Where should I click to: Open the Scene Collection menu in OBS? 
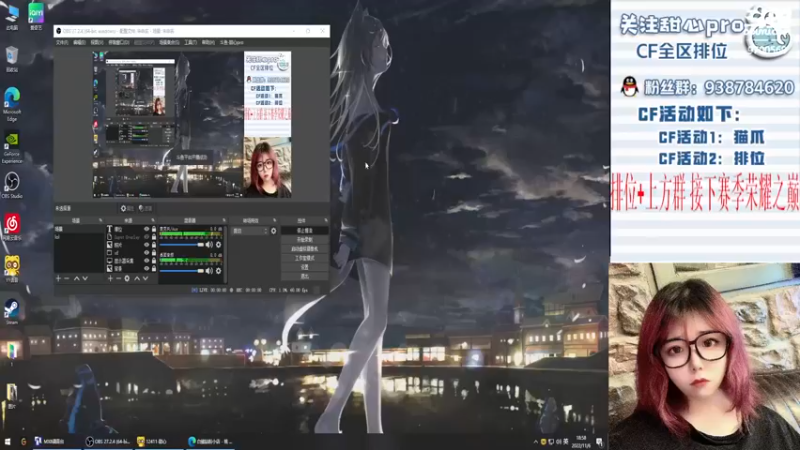tap(169, 42)
